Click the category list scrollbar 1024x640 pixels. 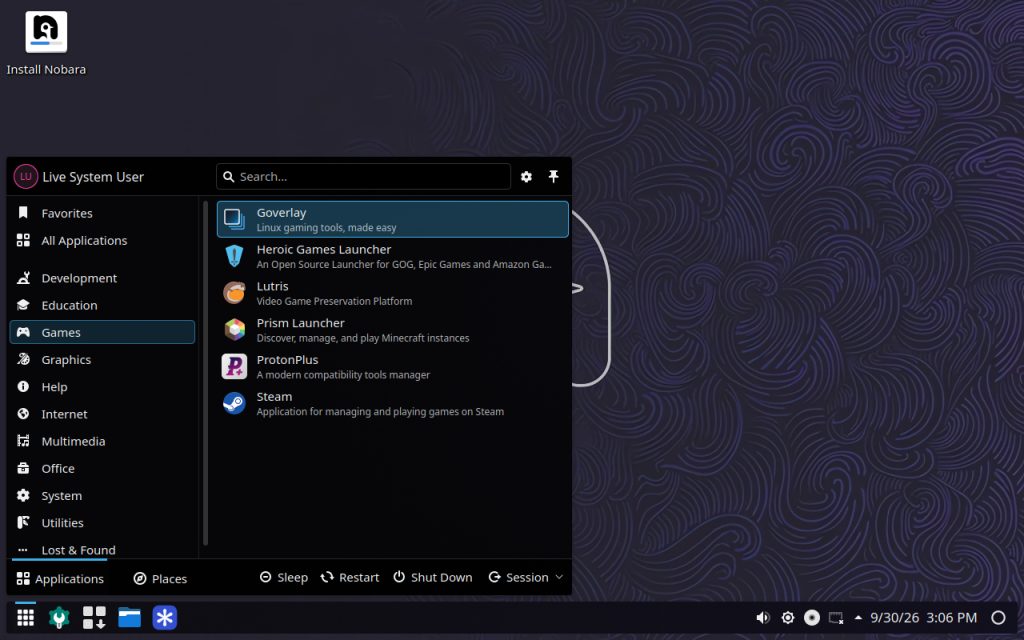(x=205, y=373)
